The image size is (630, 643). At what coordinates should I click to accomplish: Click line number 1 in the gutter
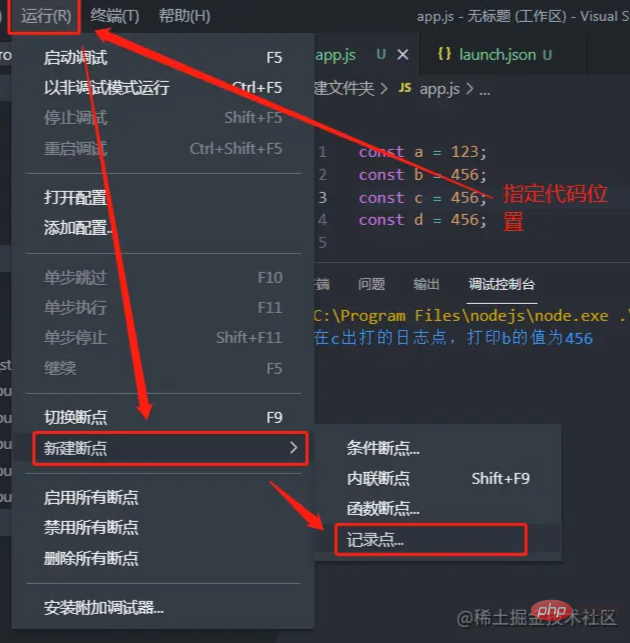(x=322, y=152)
